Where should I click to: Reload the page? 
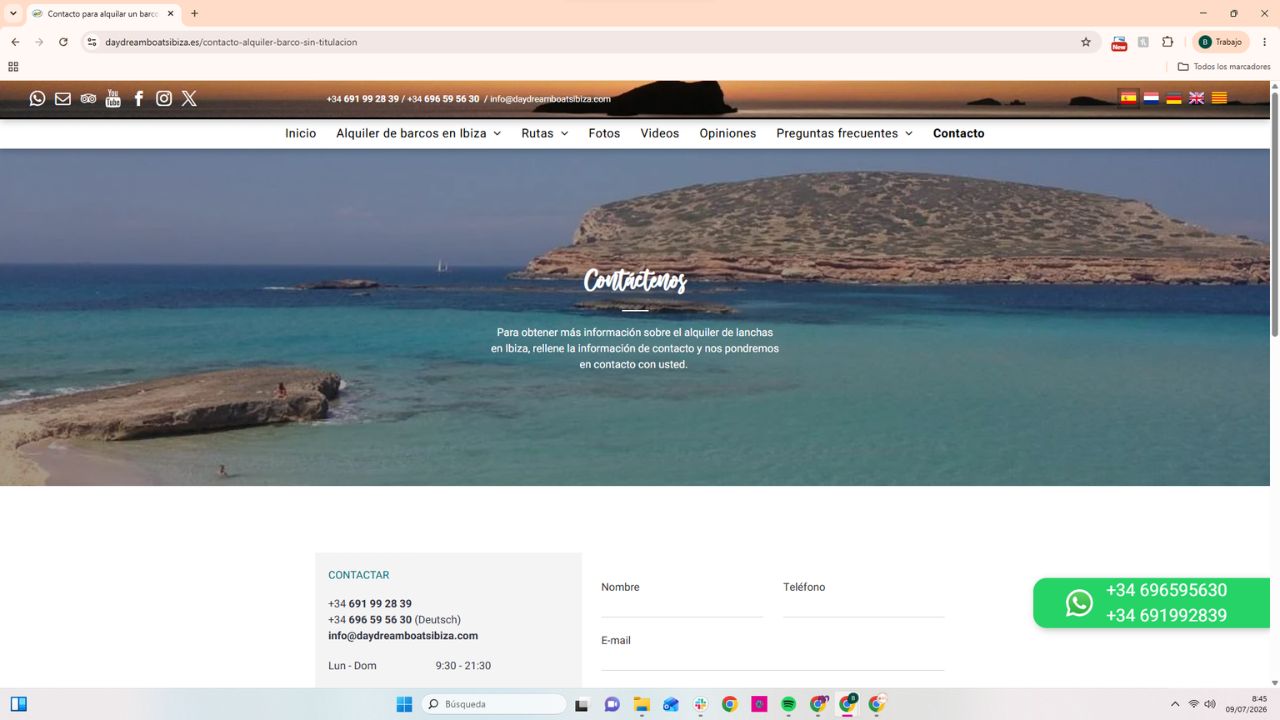(63, 42)
